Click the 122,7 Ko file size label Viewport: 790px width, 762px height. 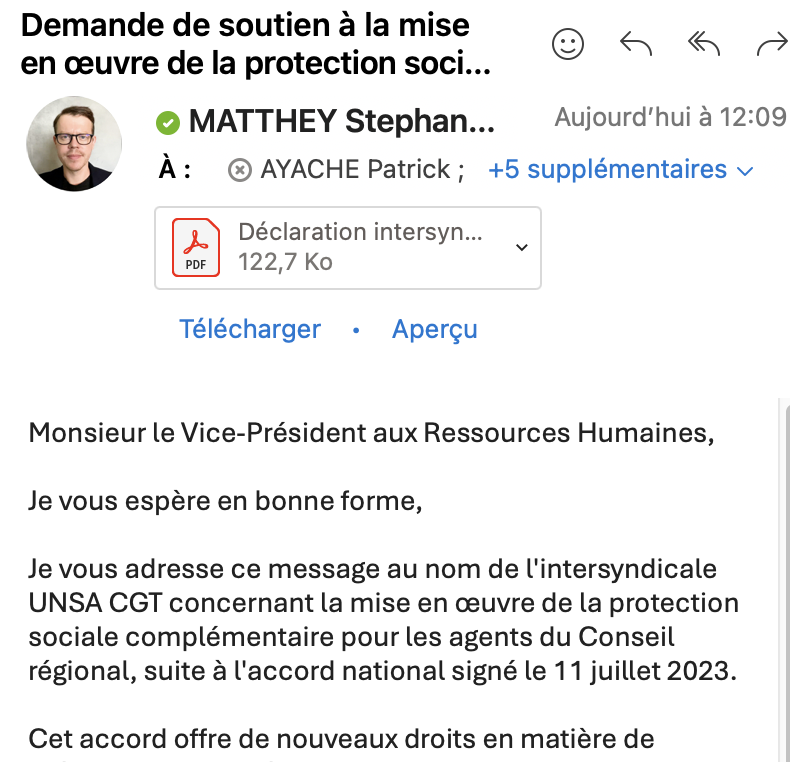[x=285, y=262]
